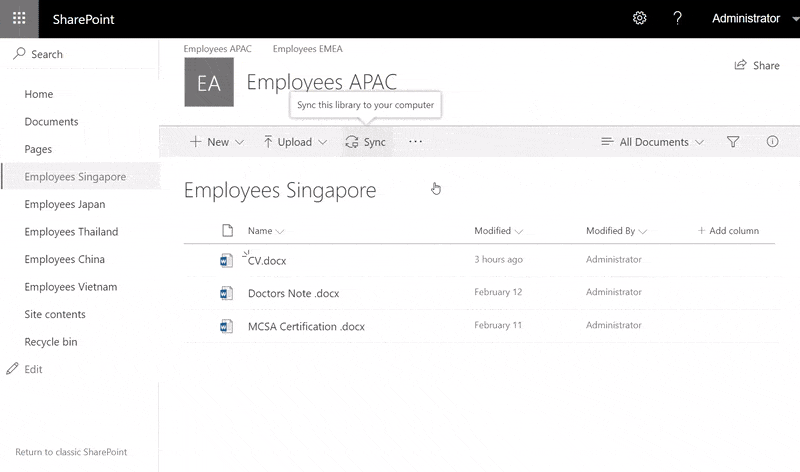Go to Employees Japan in sidebar

65,204
